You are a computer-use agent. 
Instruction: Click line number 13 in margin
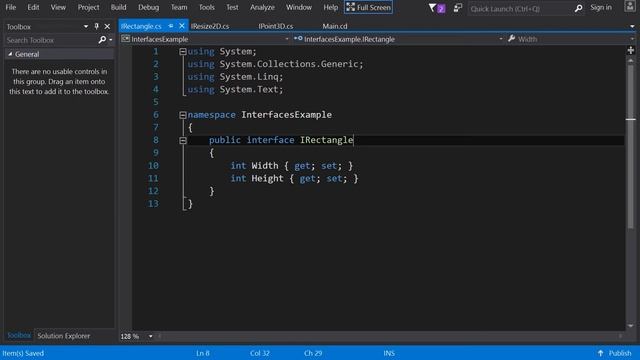coord(153,204)
